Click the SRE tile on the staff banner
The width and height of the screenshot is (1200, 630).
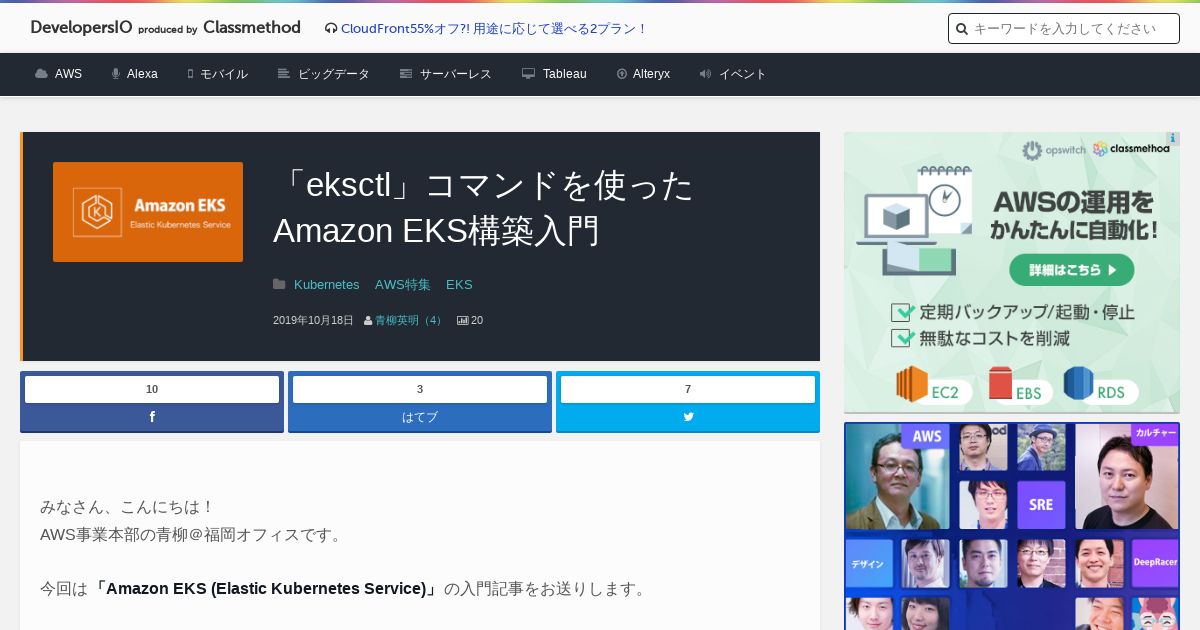[1041, 505]
